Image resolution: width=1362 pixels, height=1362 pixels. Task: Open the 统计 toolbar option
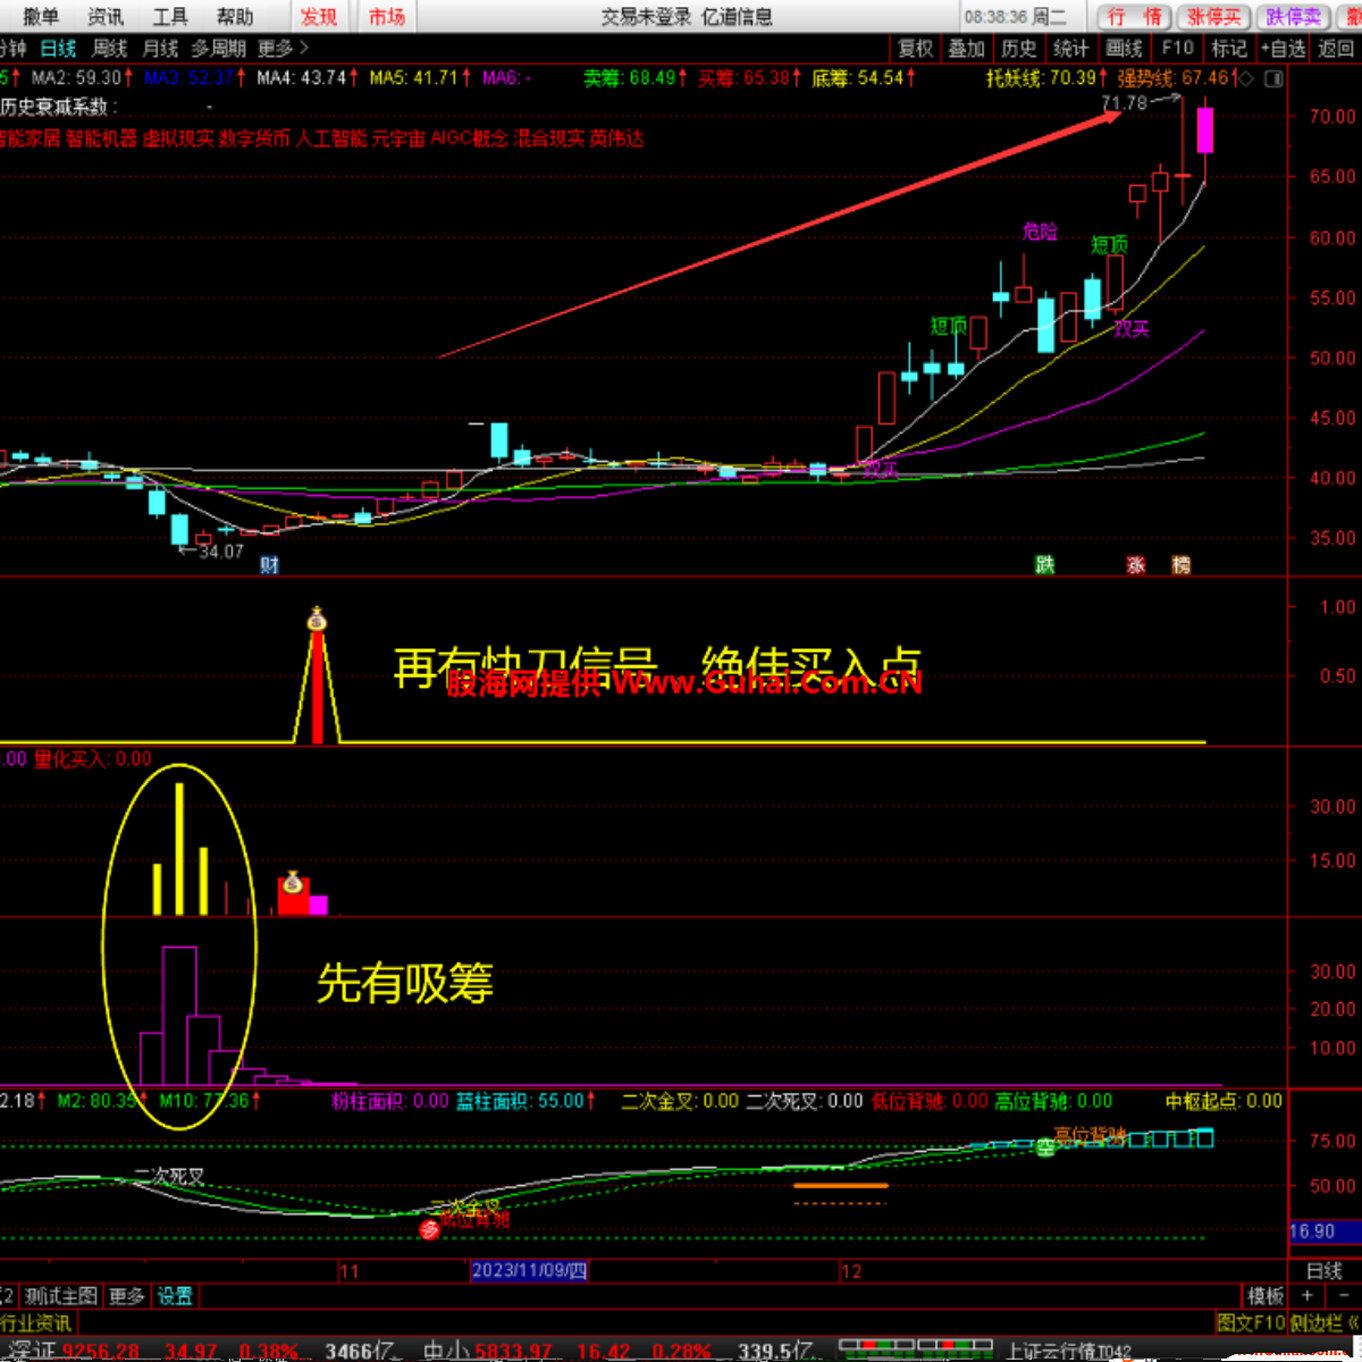click(x=1071, y=48)
